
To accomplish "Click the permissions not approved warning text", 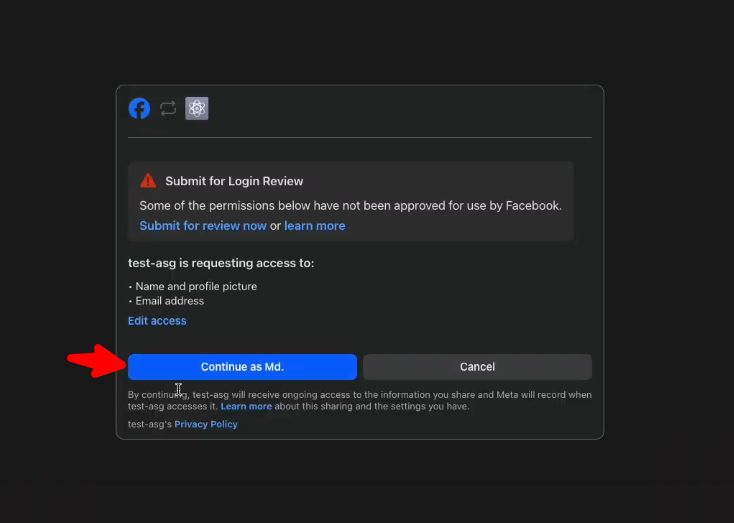I will (x=350, y=206).
